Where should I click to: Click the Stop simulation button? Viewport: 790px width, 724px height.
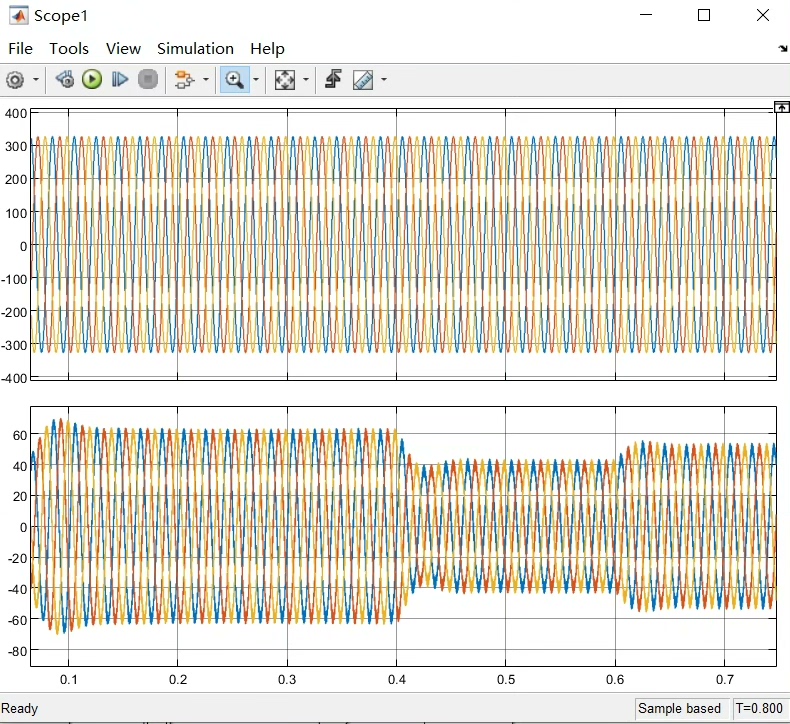tap(148, 80)
